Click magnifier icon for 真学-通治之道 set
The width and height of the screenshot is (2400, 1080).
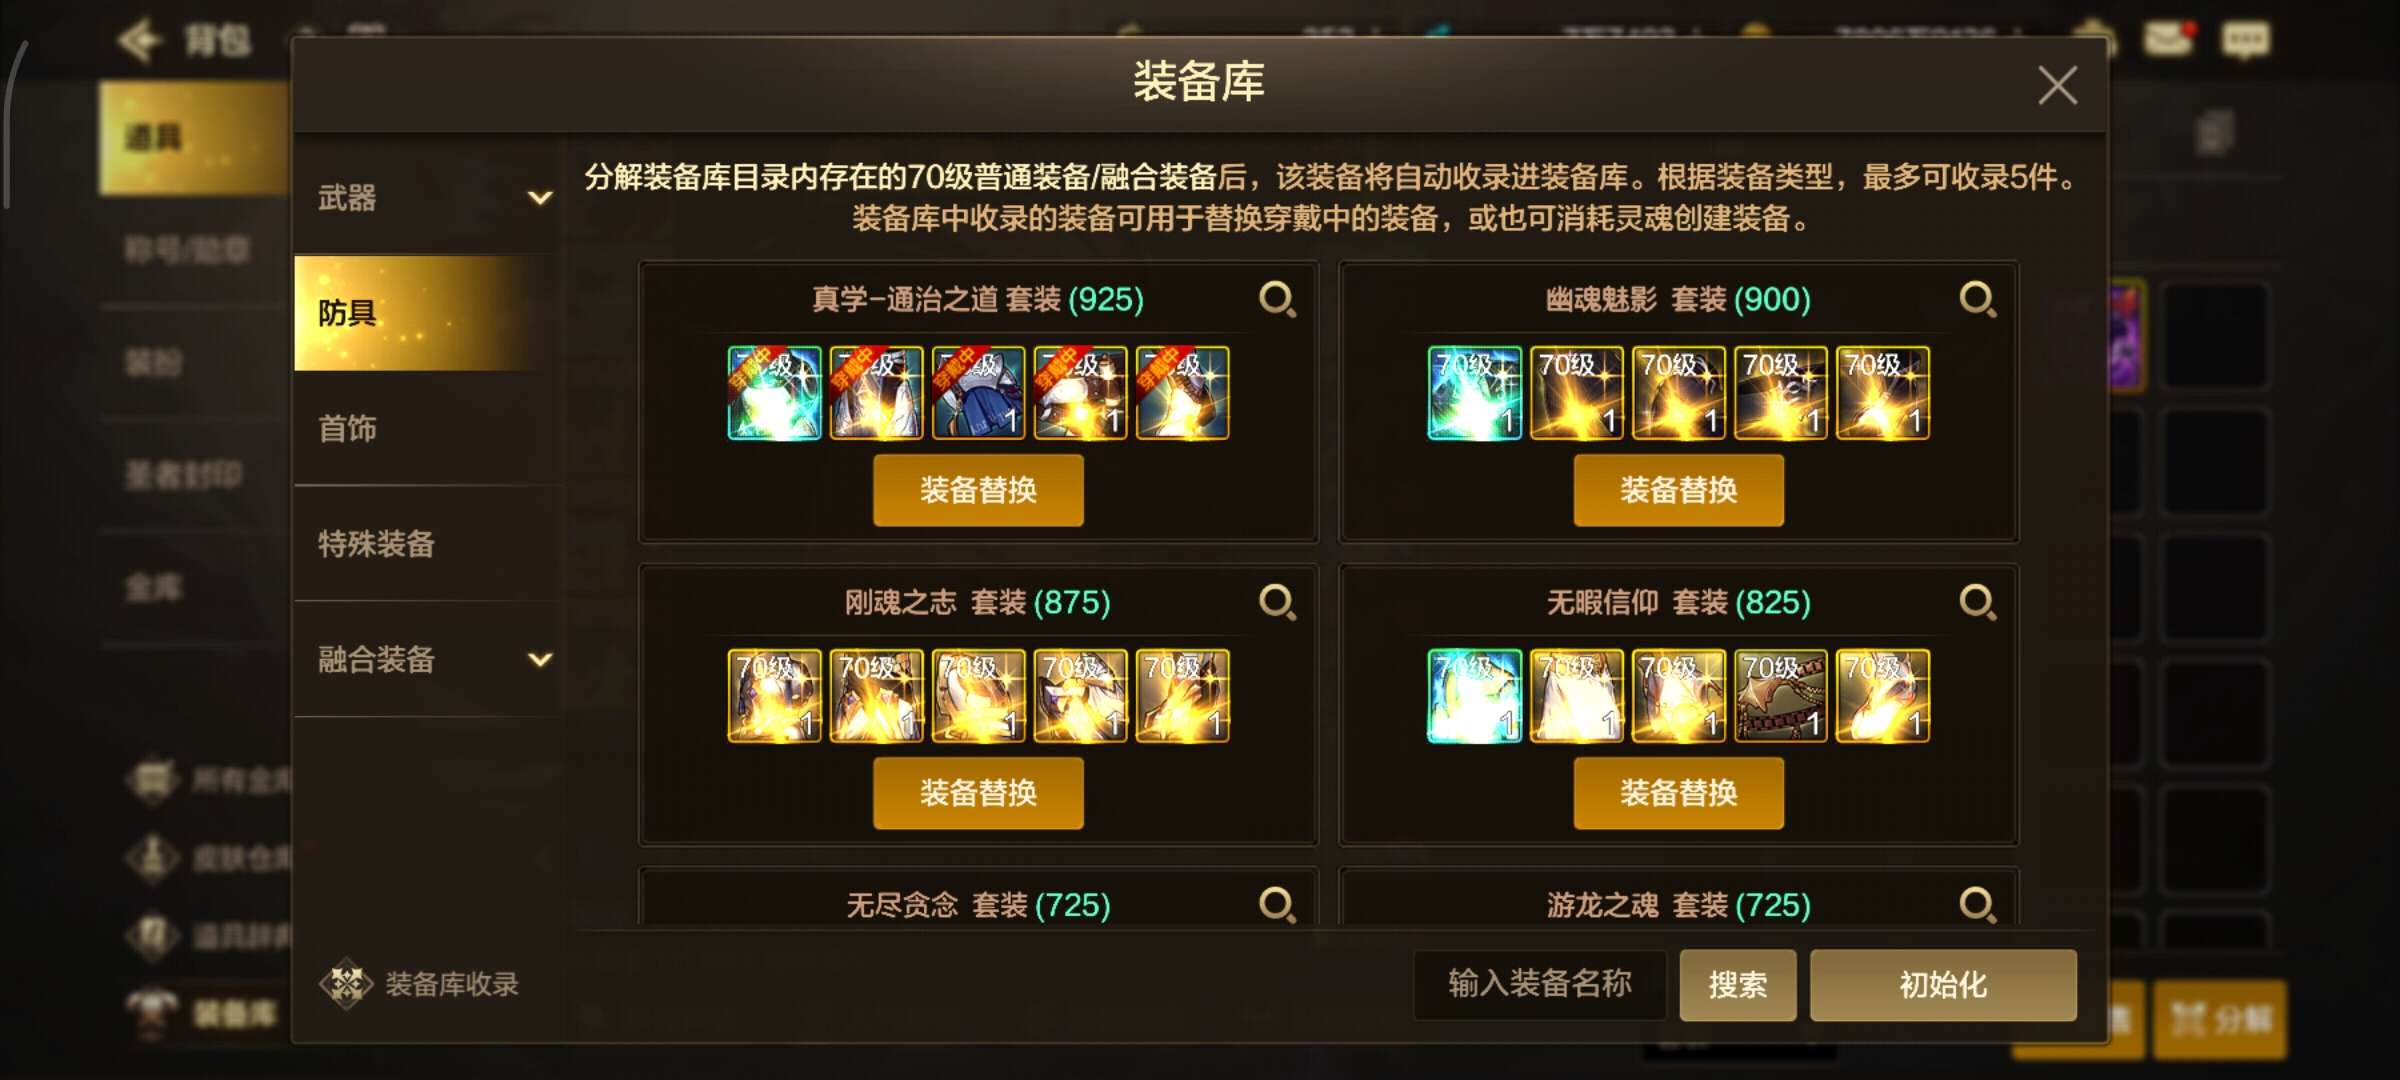[x=1277, y=299]
